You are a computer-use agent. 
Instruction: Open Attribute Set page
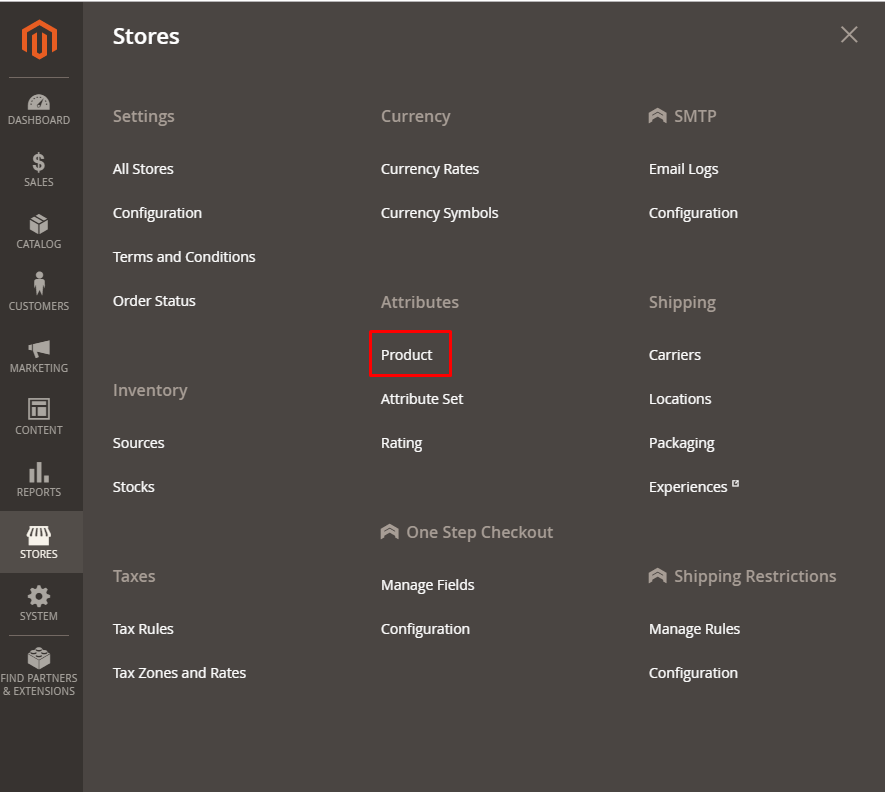(x=422, y=399)
